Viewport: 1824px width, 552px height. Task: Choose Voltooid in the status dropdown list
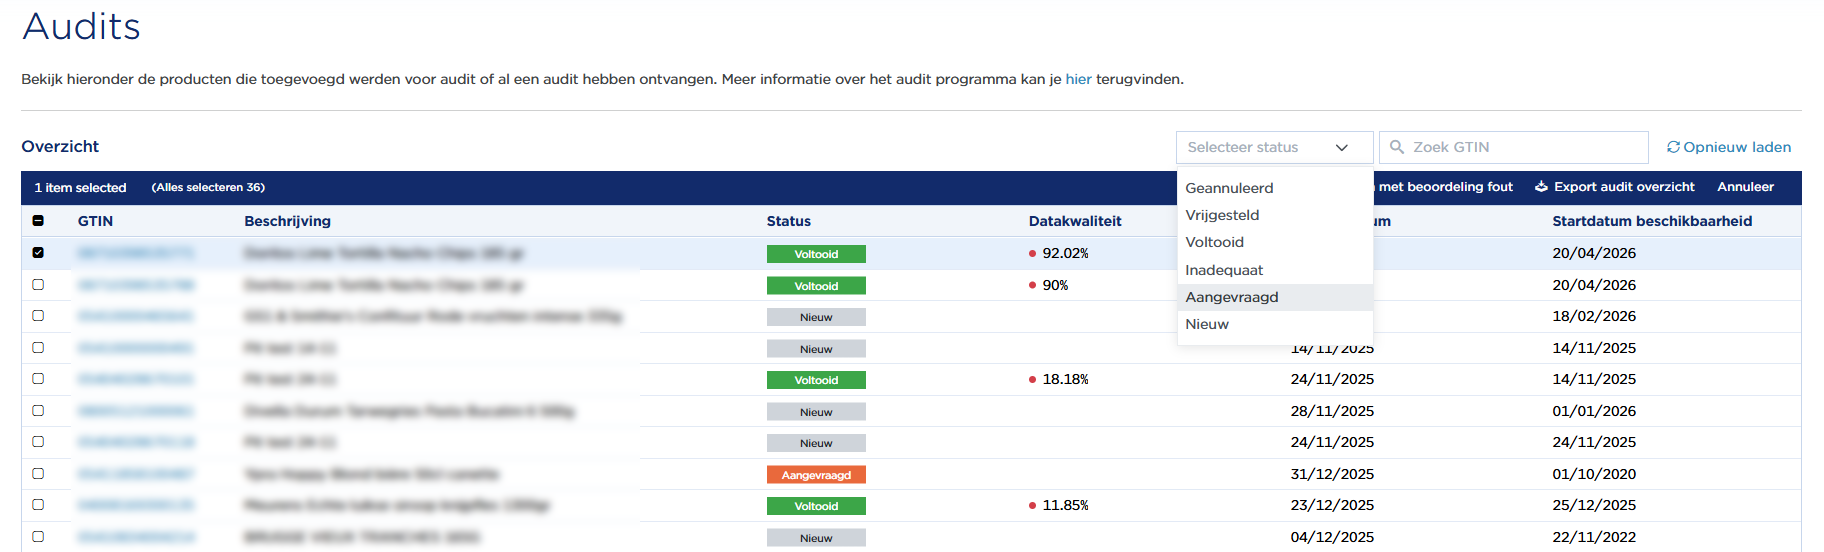pyautogui.click(x=1275, y=242)
